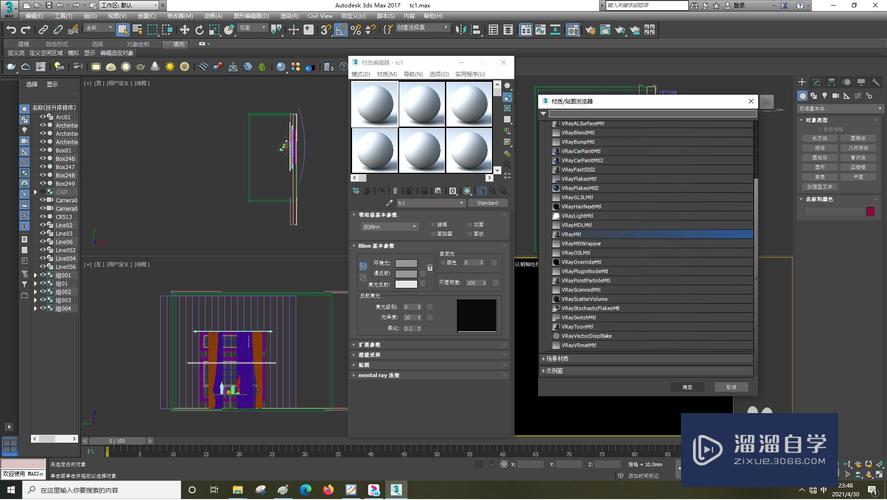The height and width of the screenshot is (500, 887).
Task: Enable the 线框 (Wire) checkbox
Action: pyautogui.click(x=433, y=225)
